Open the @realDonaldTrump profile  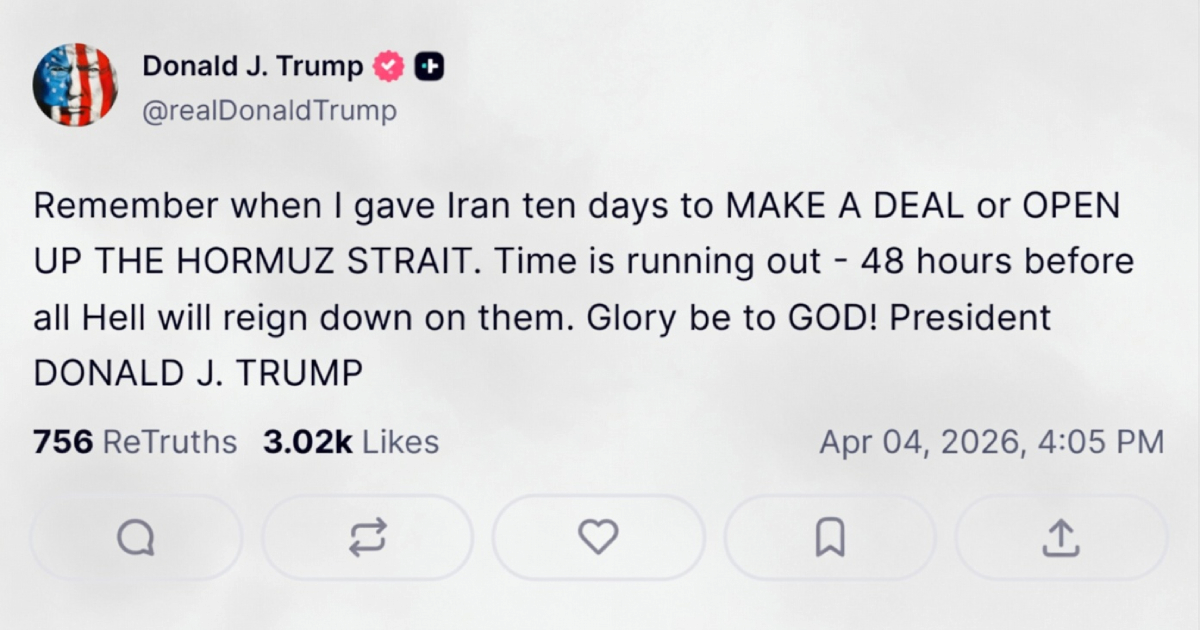(270, 110)
